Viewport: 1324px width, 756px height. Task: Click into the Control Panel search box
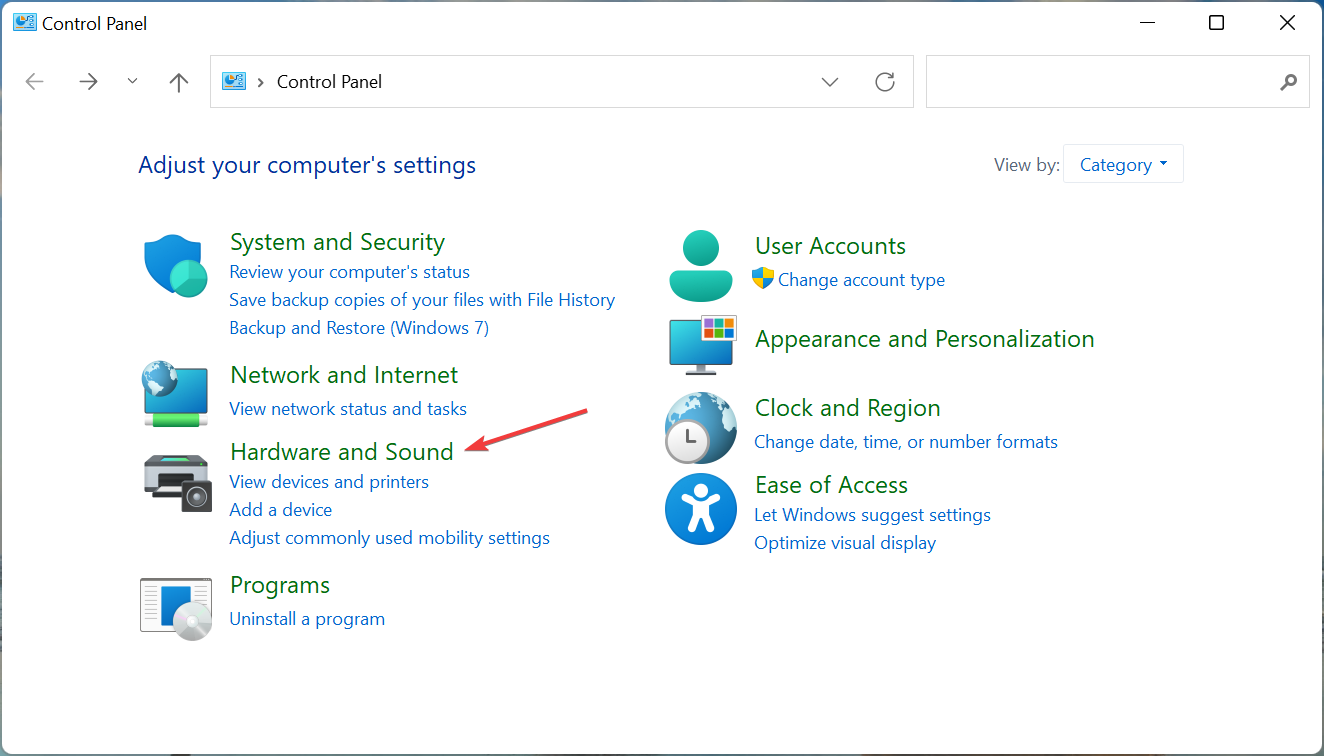coord(1100,82)
